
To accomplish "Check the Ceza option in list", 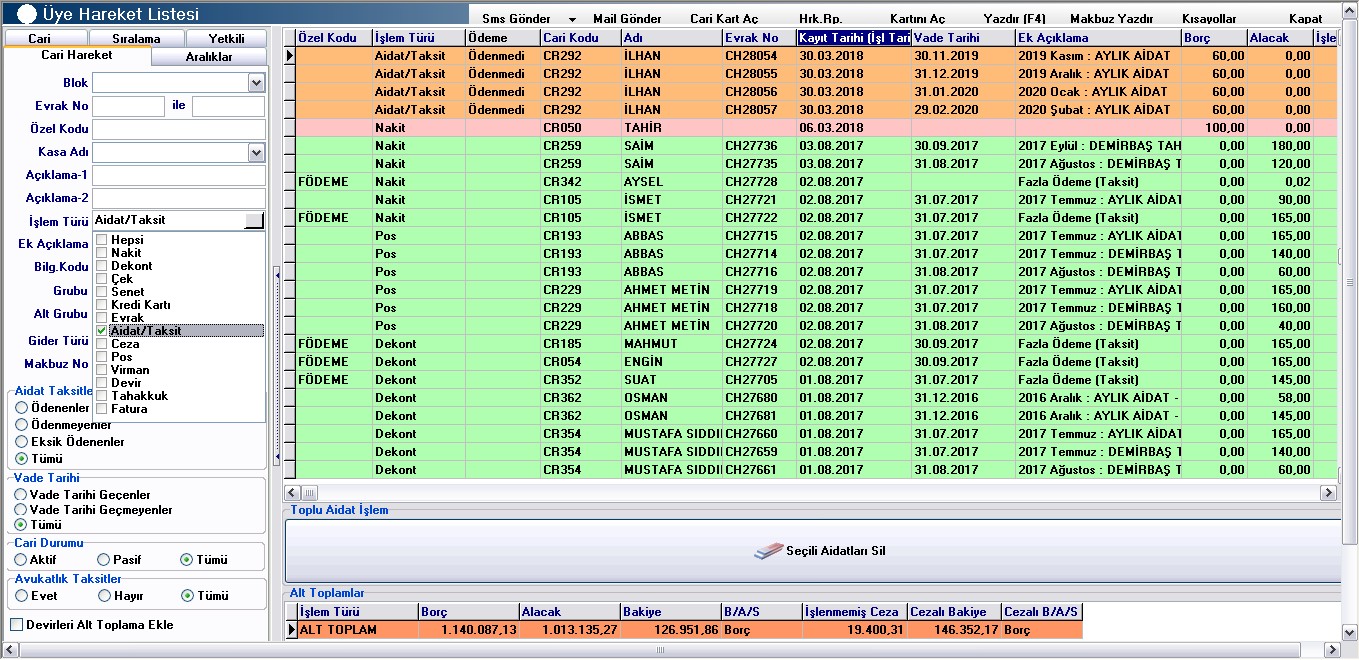I will point(101,344).
